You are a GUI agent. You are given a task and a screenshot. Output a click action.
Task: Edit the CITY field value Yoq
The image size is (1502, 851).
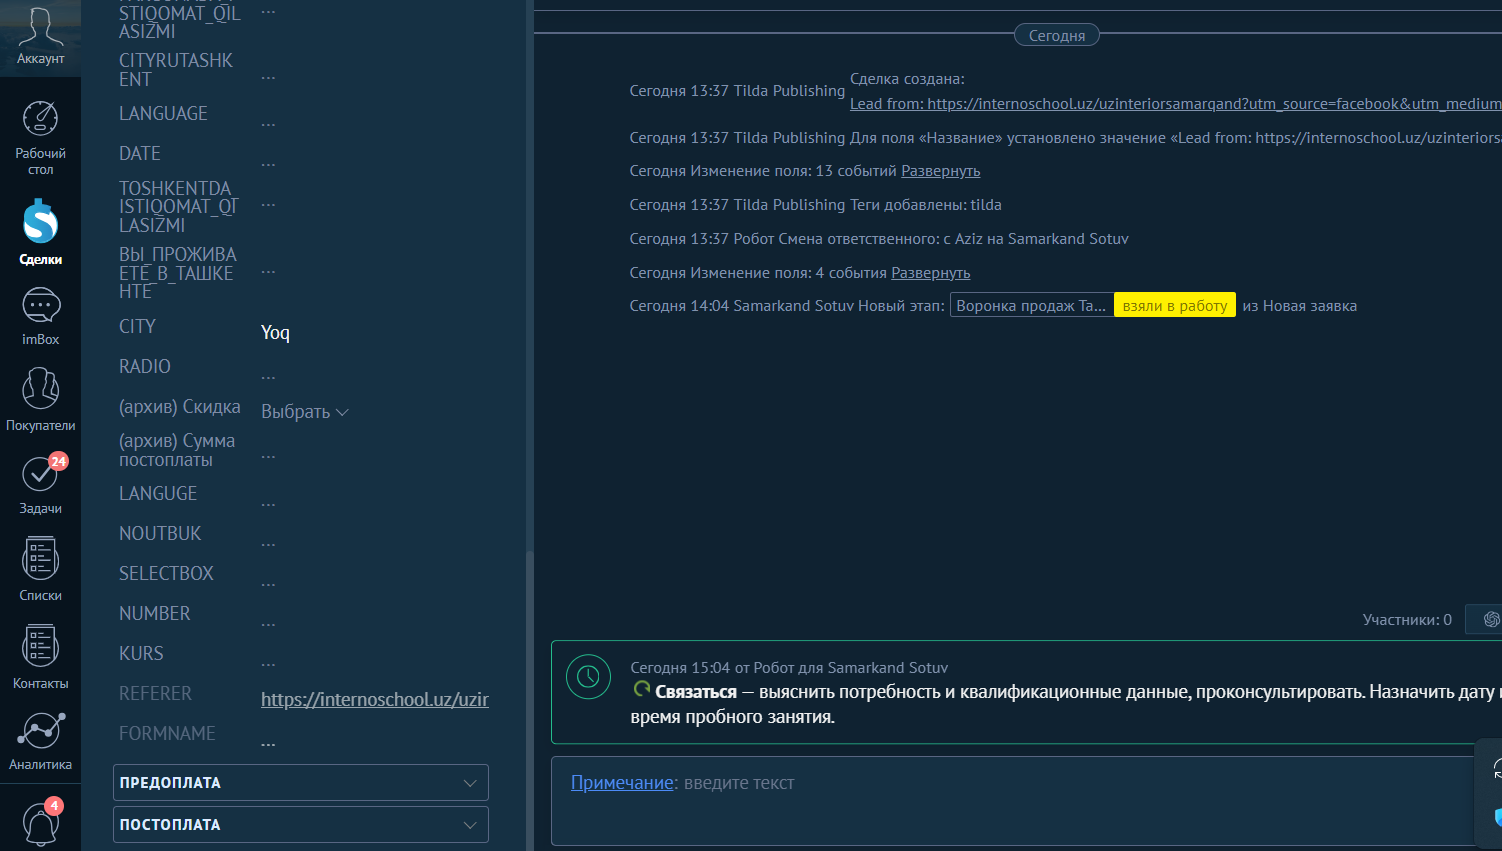(275, 332)
